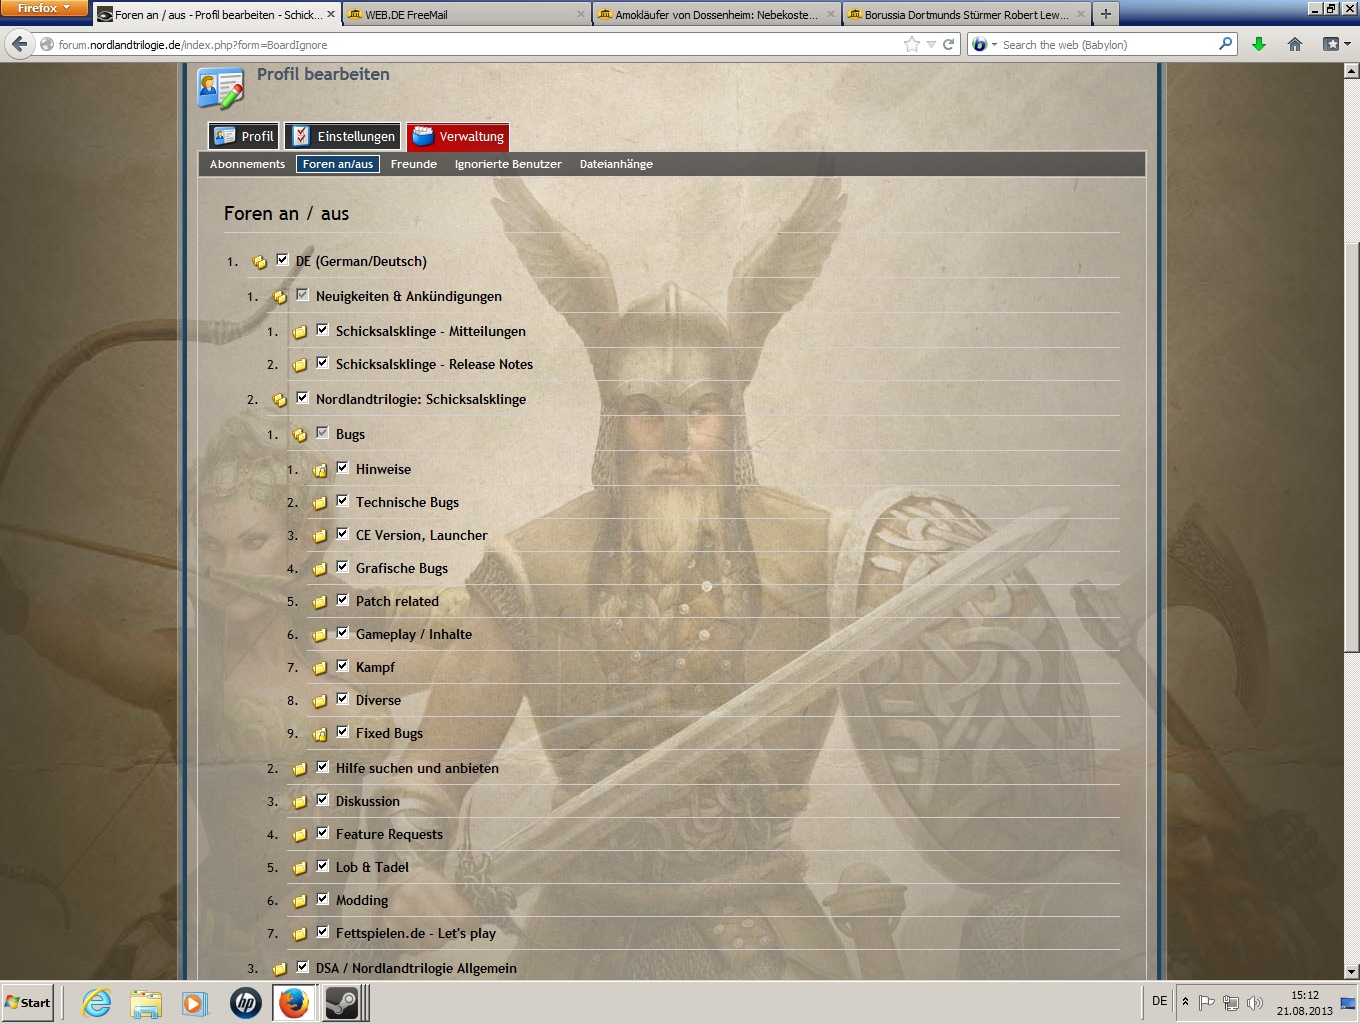Open the Profil tab
Image resolution: width=1360 pixels, height=1024 pixels.
click(243, 136)
